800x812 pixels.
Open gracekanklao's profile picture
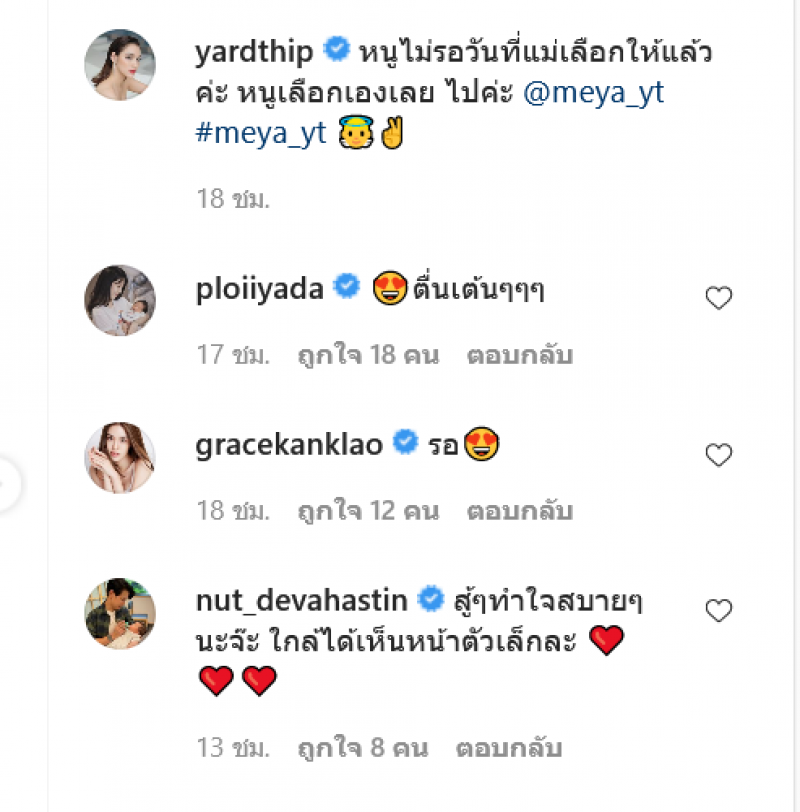click(x=120, y=457)
